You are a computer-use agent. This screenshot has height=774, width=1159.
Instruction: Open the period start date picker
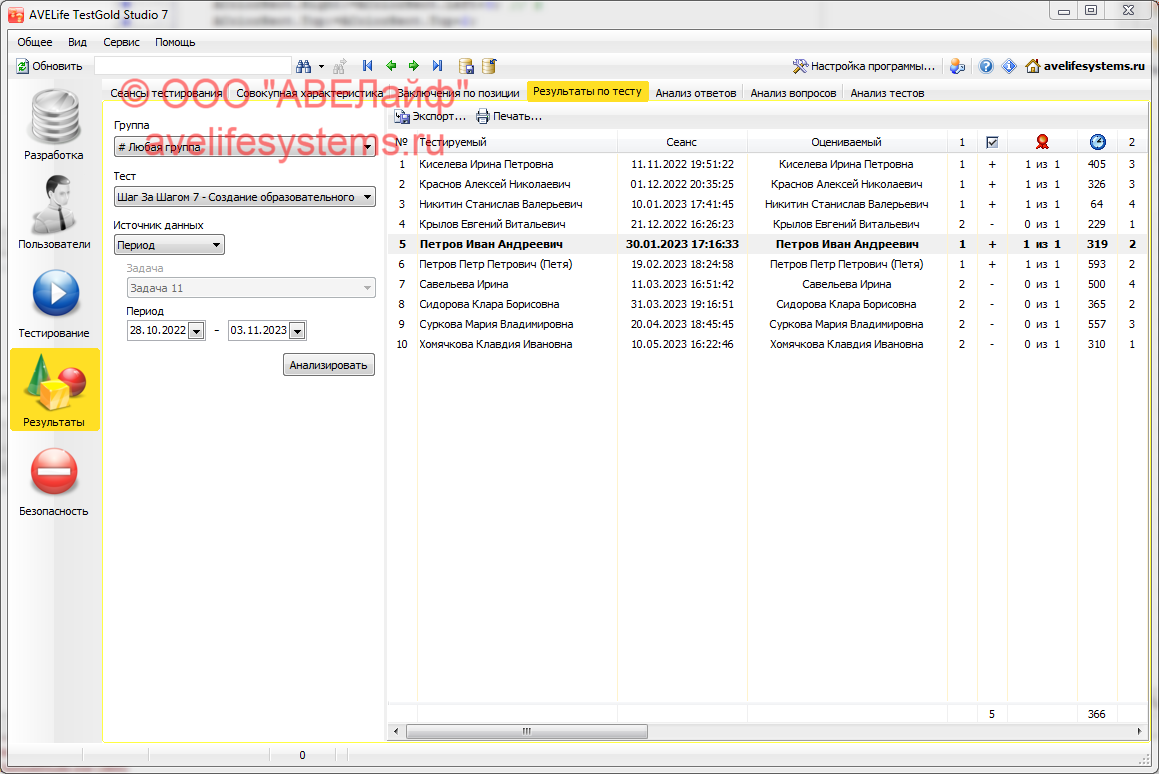point(195,331)
